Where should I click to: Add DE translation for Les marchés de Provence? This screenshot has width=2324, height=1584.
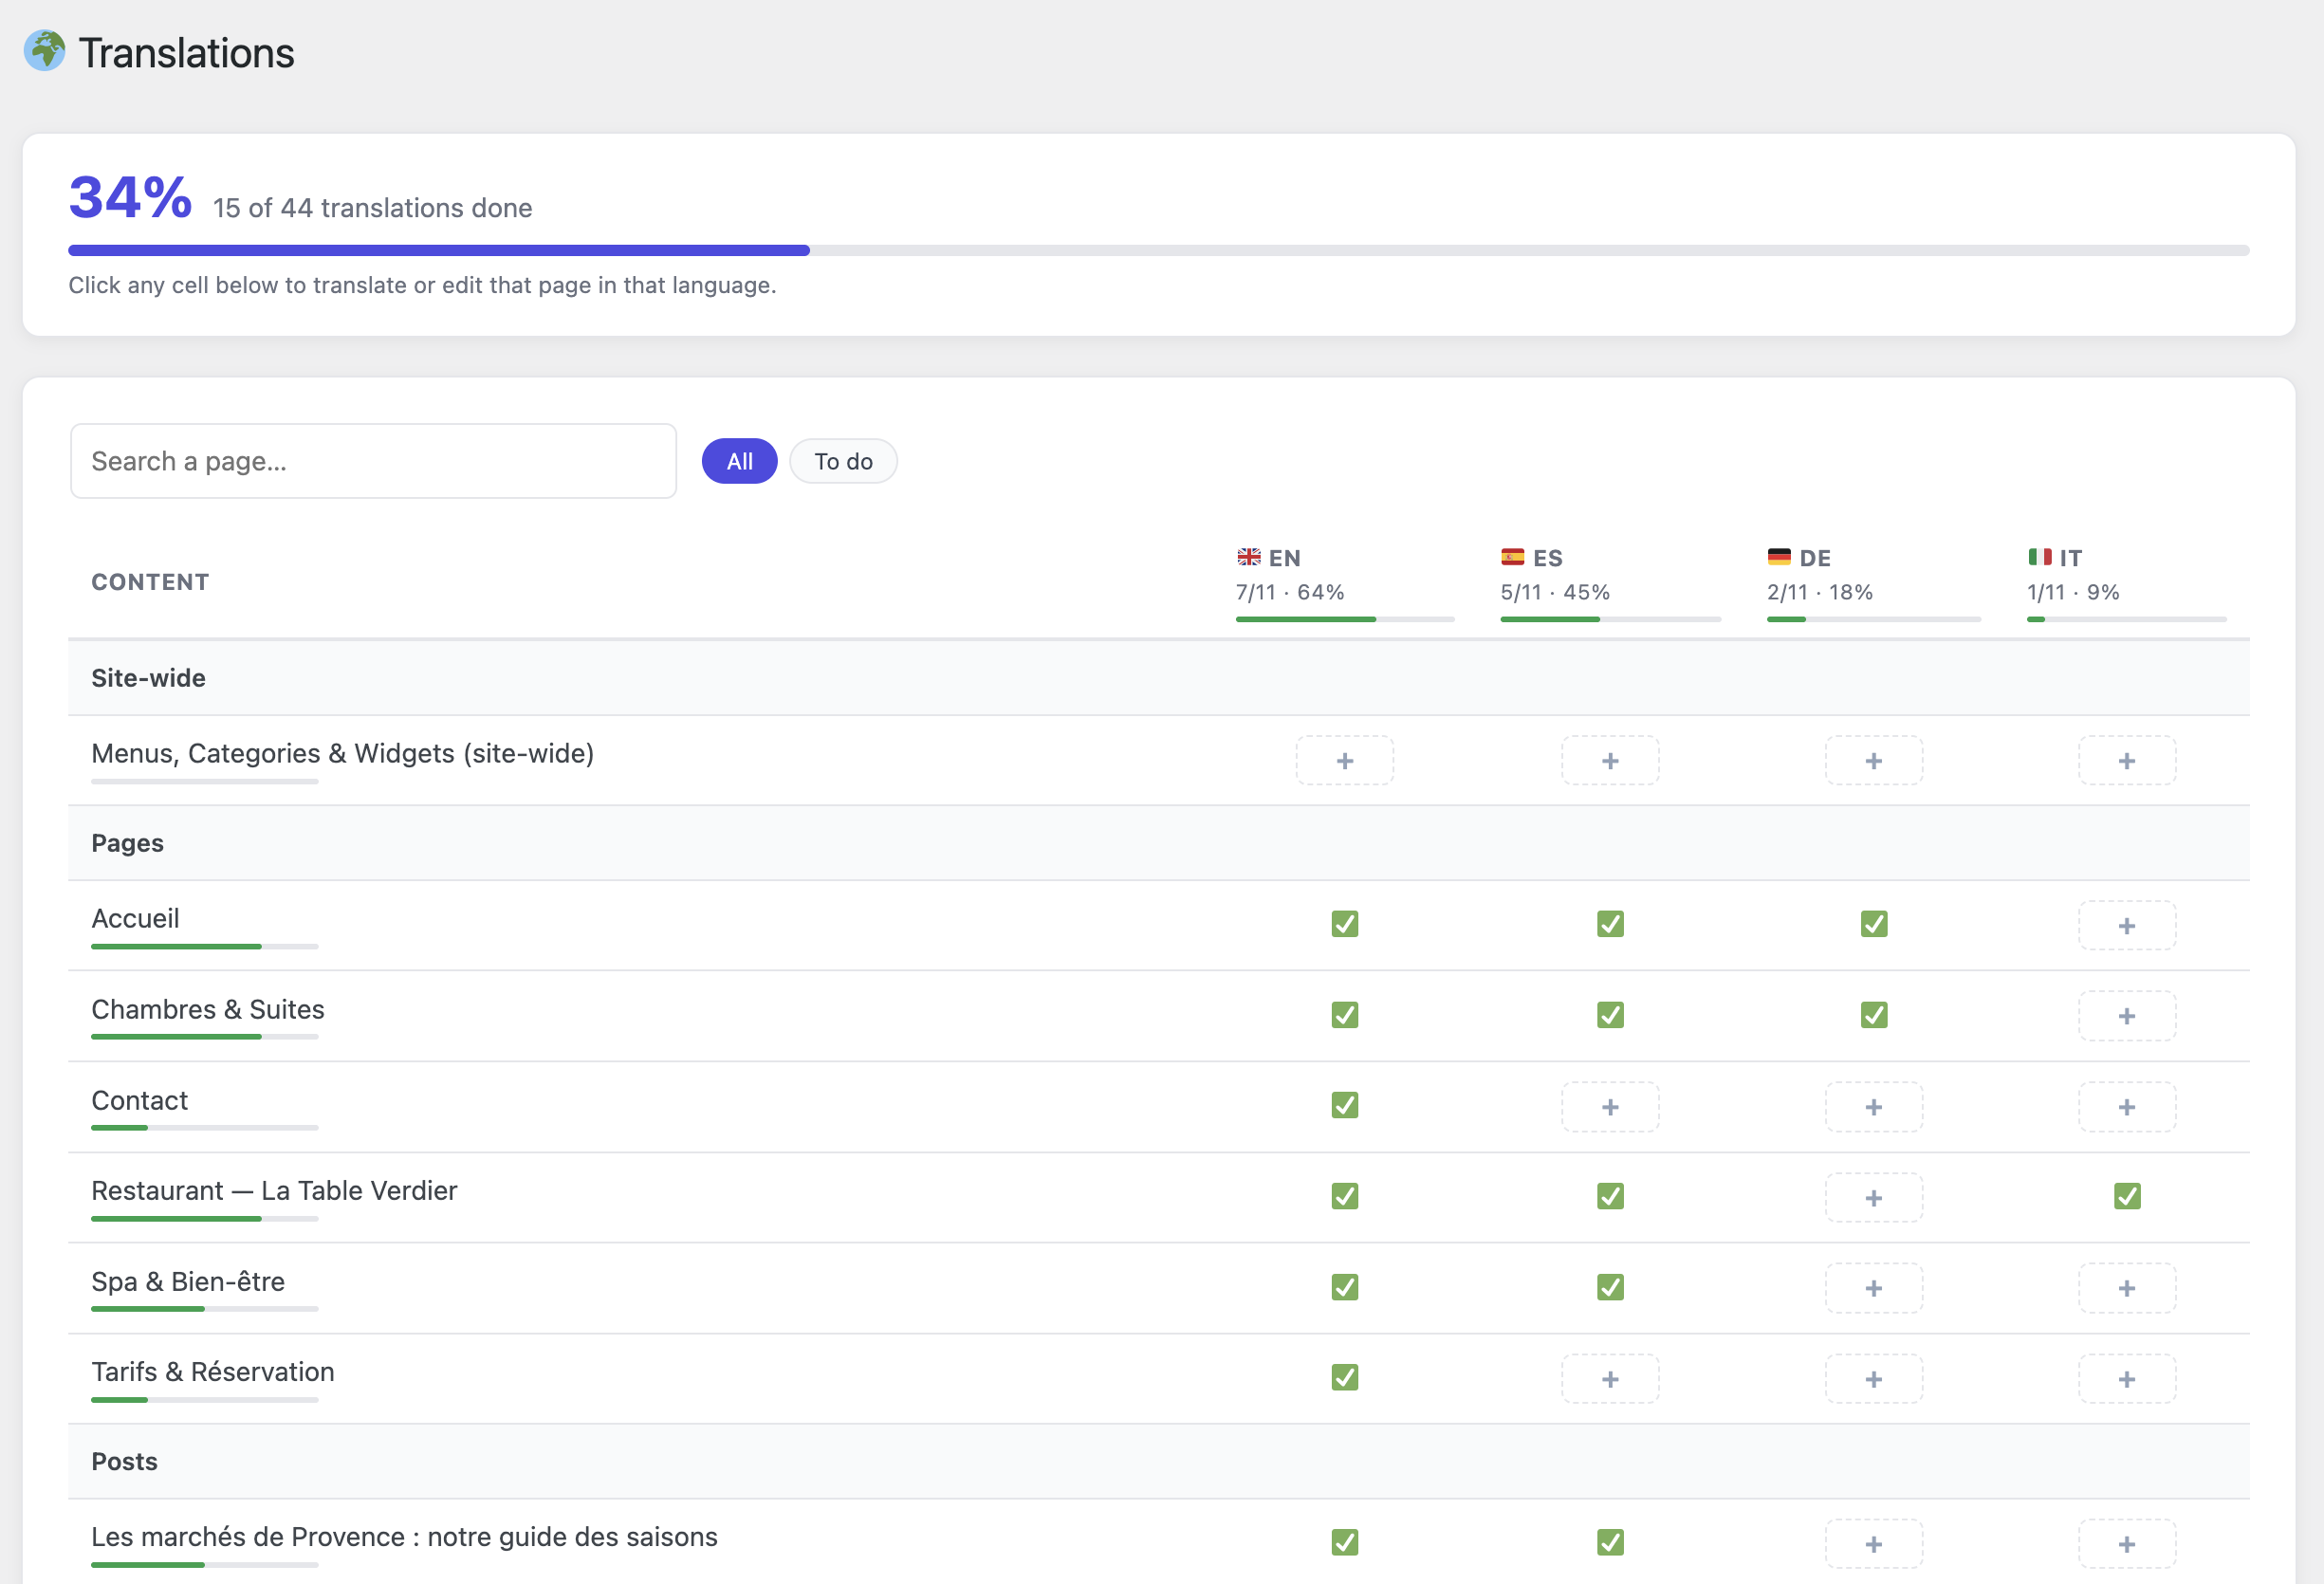click(1874, 1544)
